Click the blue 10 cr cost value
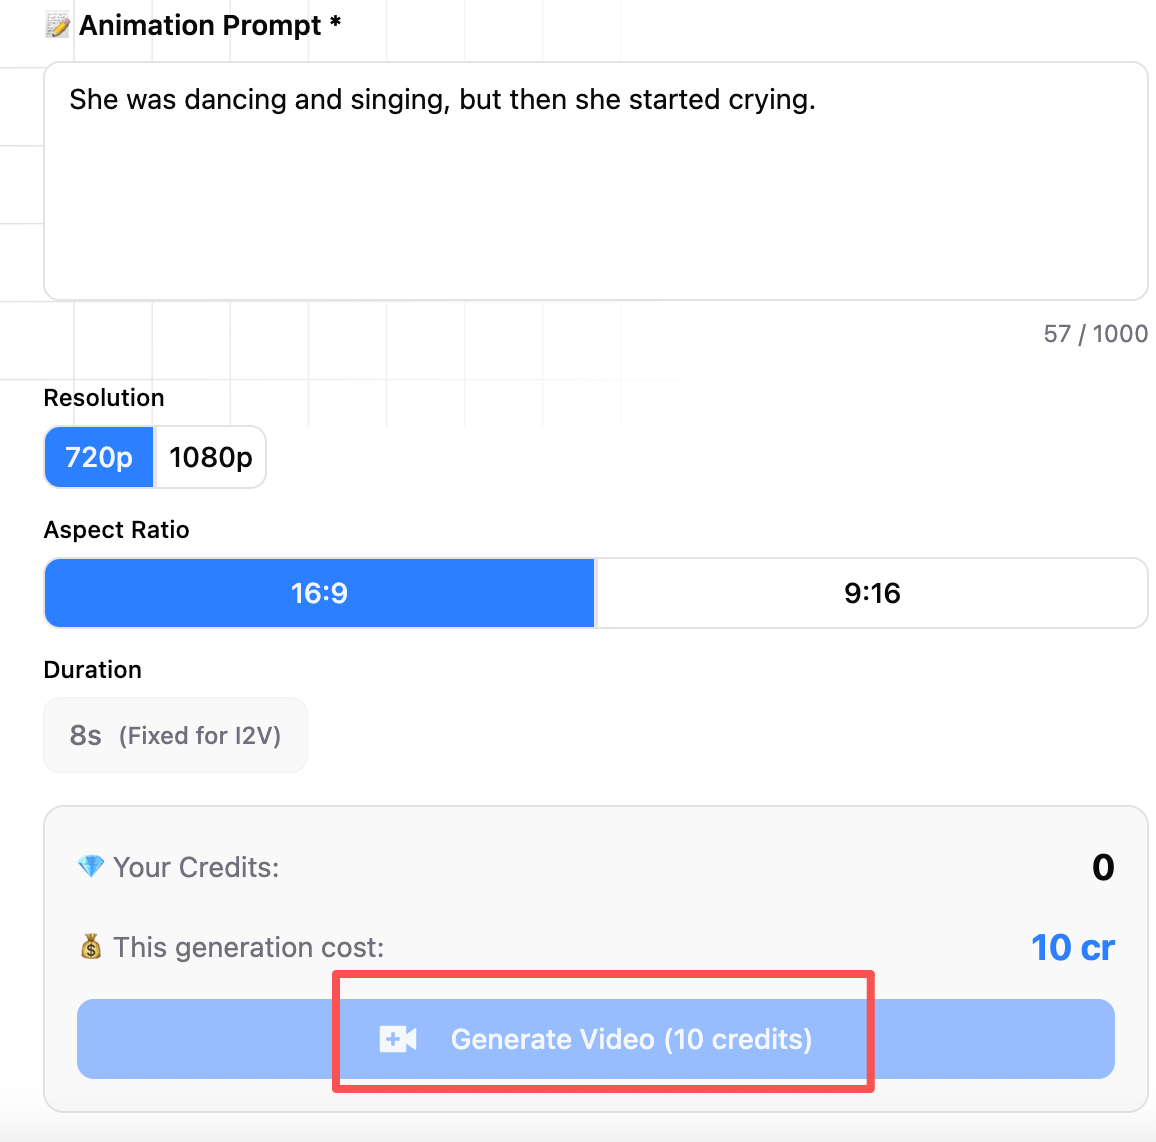The image size is (1156, 1142). click(1072, 946)
